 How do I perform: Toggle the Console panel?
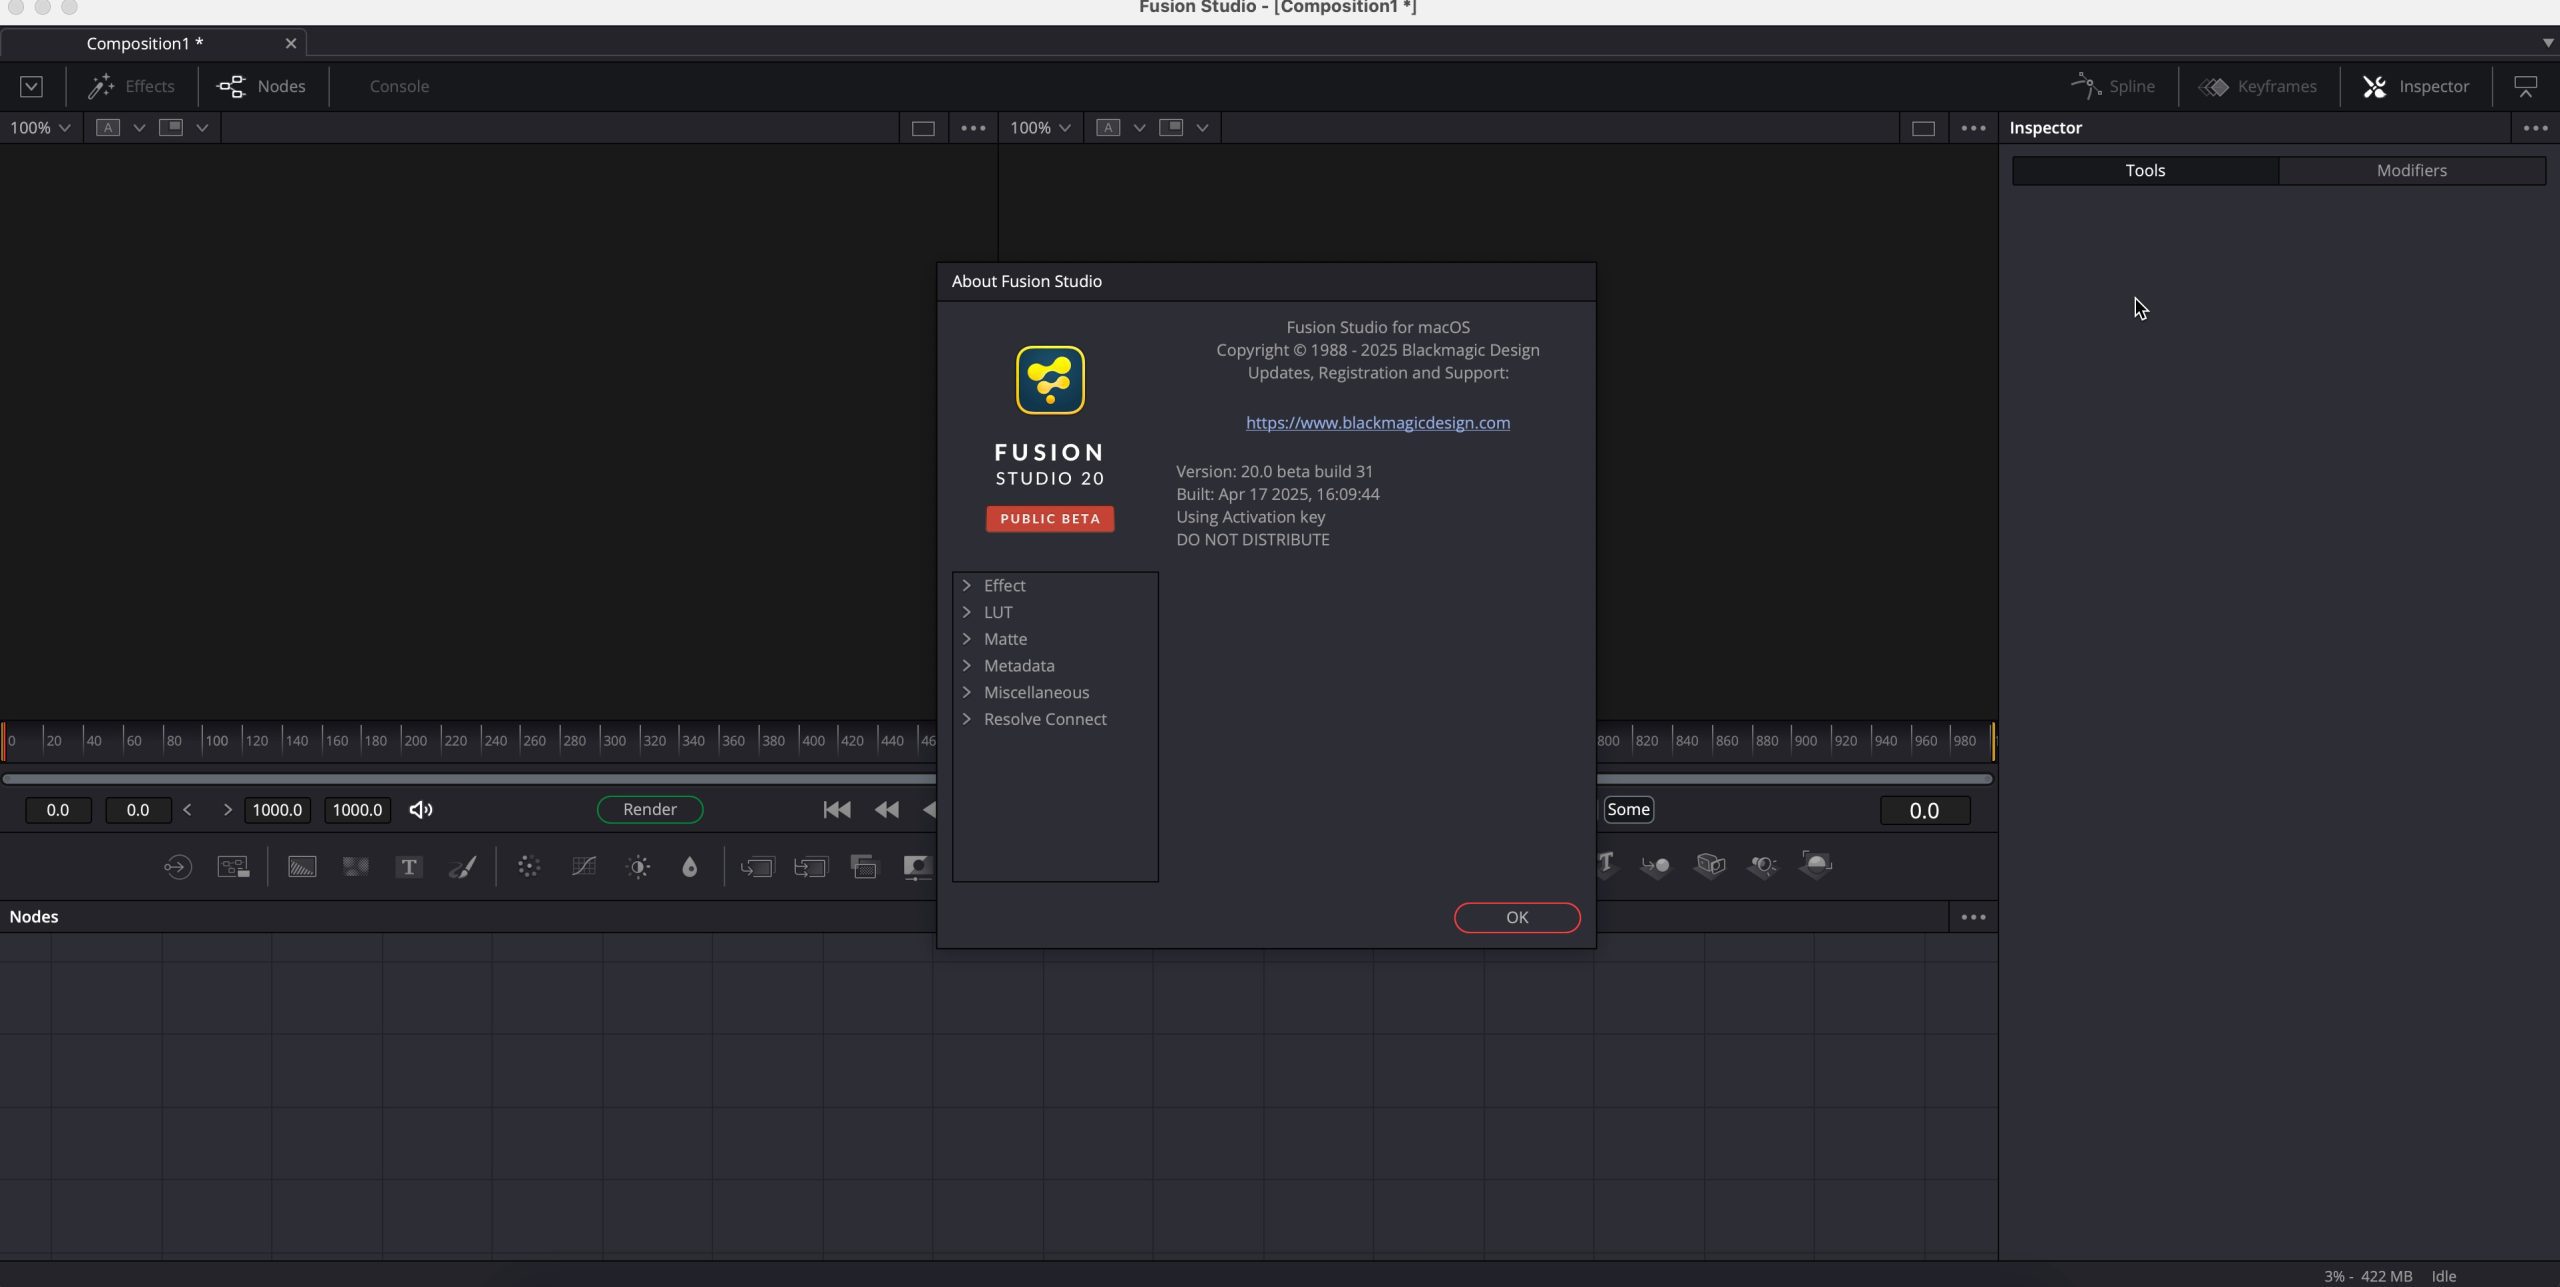(399, 87)
